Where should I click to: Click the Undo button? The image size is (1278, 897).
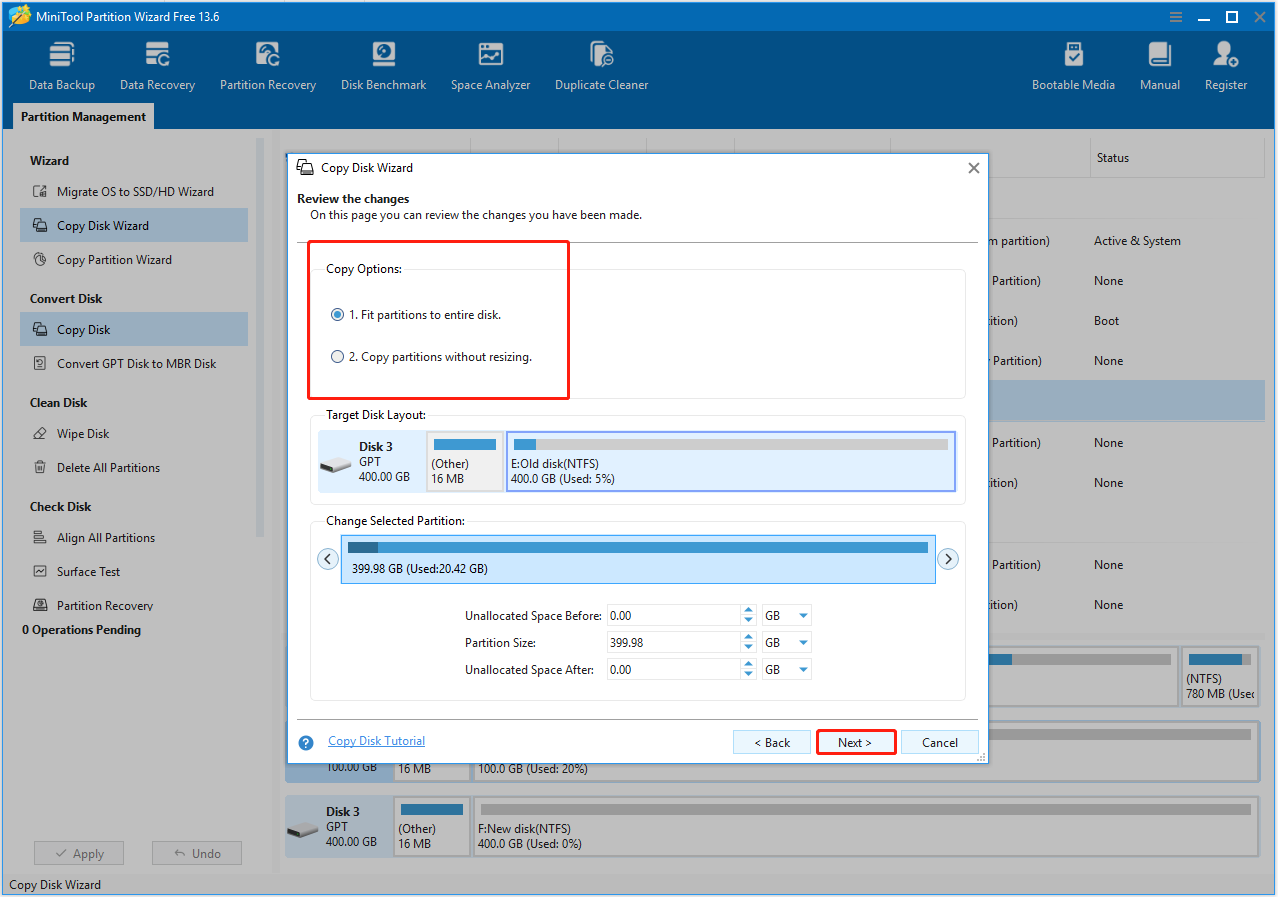pos(197,854)
